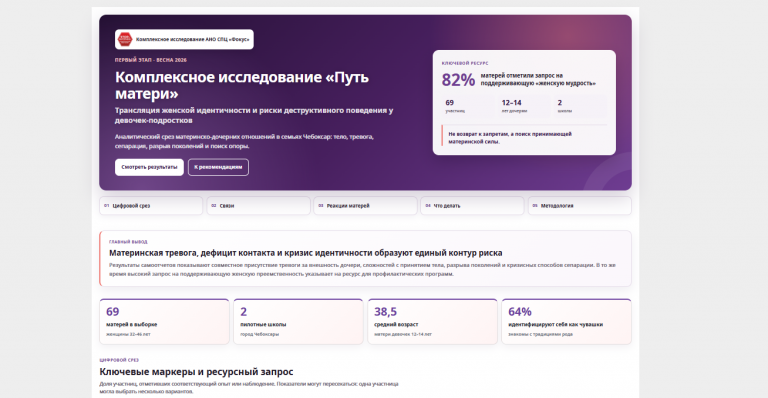Viewport: 768px width, 398px height.
Task: Switch to the «Методология» tab
Action: coord(579,206)
